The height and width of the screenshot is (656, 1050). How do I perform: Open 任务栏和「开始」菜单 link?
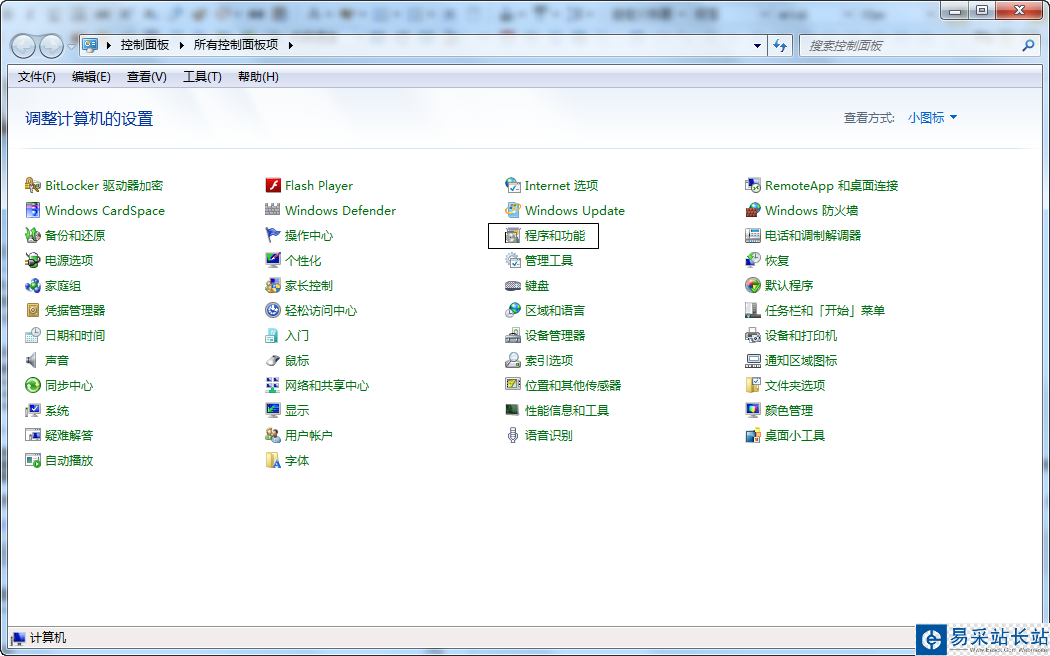tap(825, 311)
